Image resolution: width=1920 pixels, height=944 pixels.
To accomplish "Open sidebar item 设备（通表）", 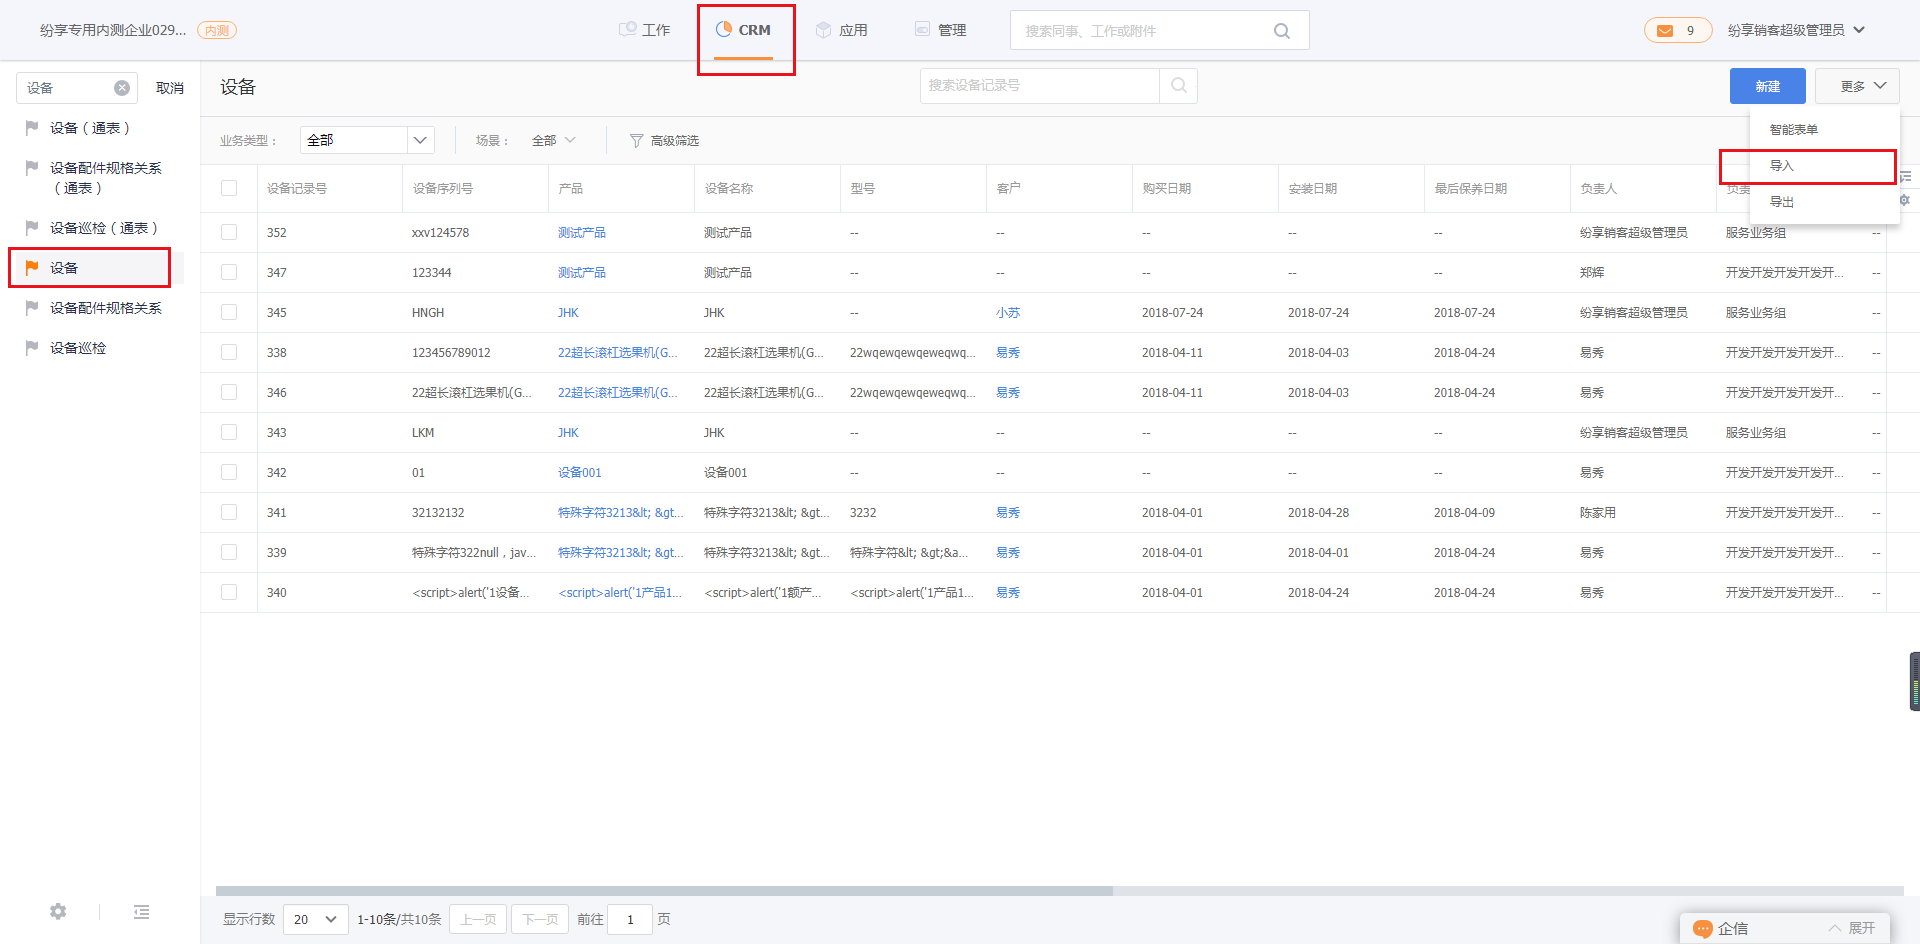I will pyautogui.click(x=90, y=128).
